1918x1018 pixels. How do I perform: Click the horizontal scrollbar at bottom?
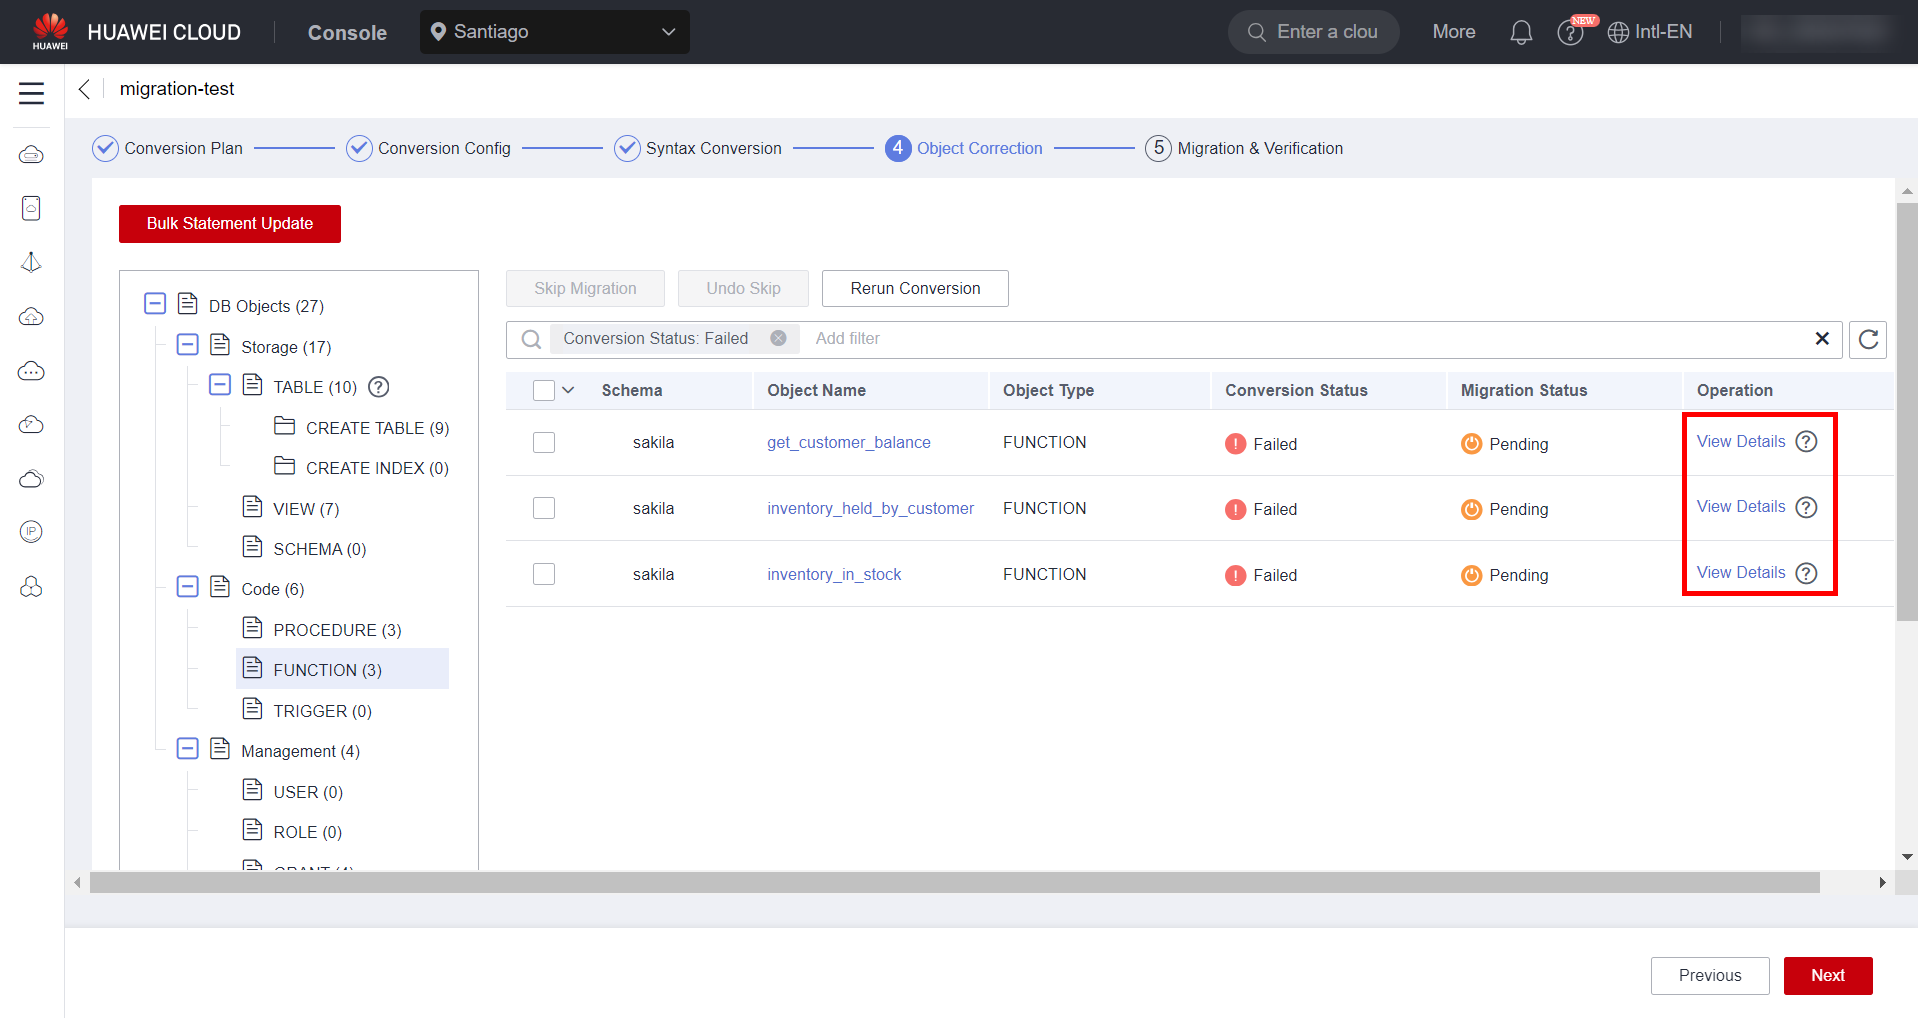[954, 882]
